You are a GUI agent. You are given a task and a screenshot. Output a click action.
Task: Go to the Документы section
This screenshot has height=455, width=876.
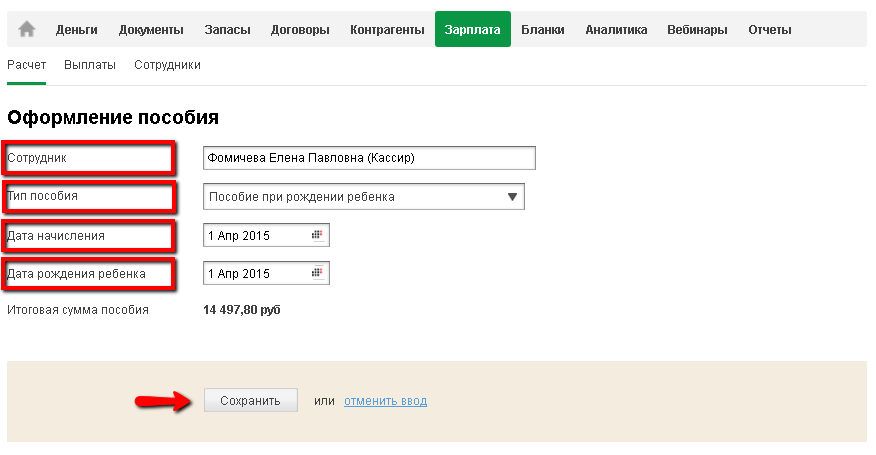[151, 29]
